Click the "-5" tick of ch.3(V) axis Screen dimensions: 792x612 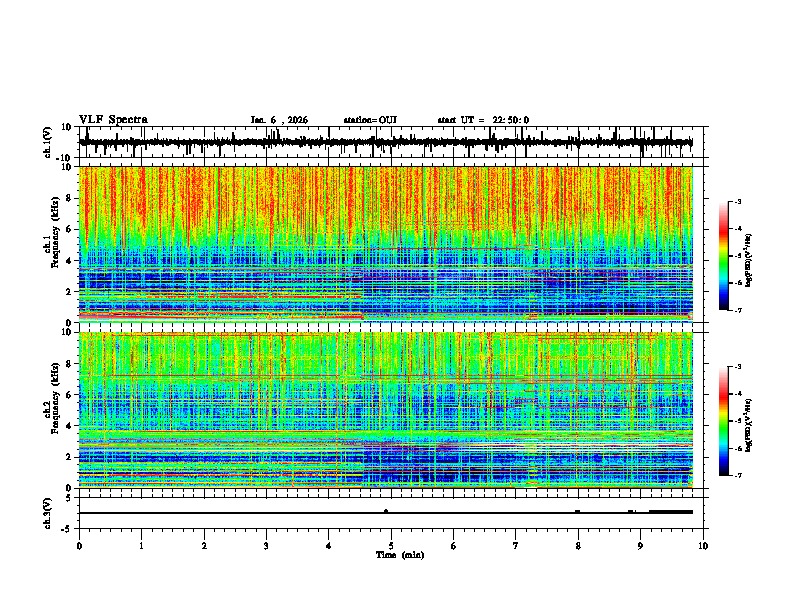[x=67, y=529]
